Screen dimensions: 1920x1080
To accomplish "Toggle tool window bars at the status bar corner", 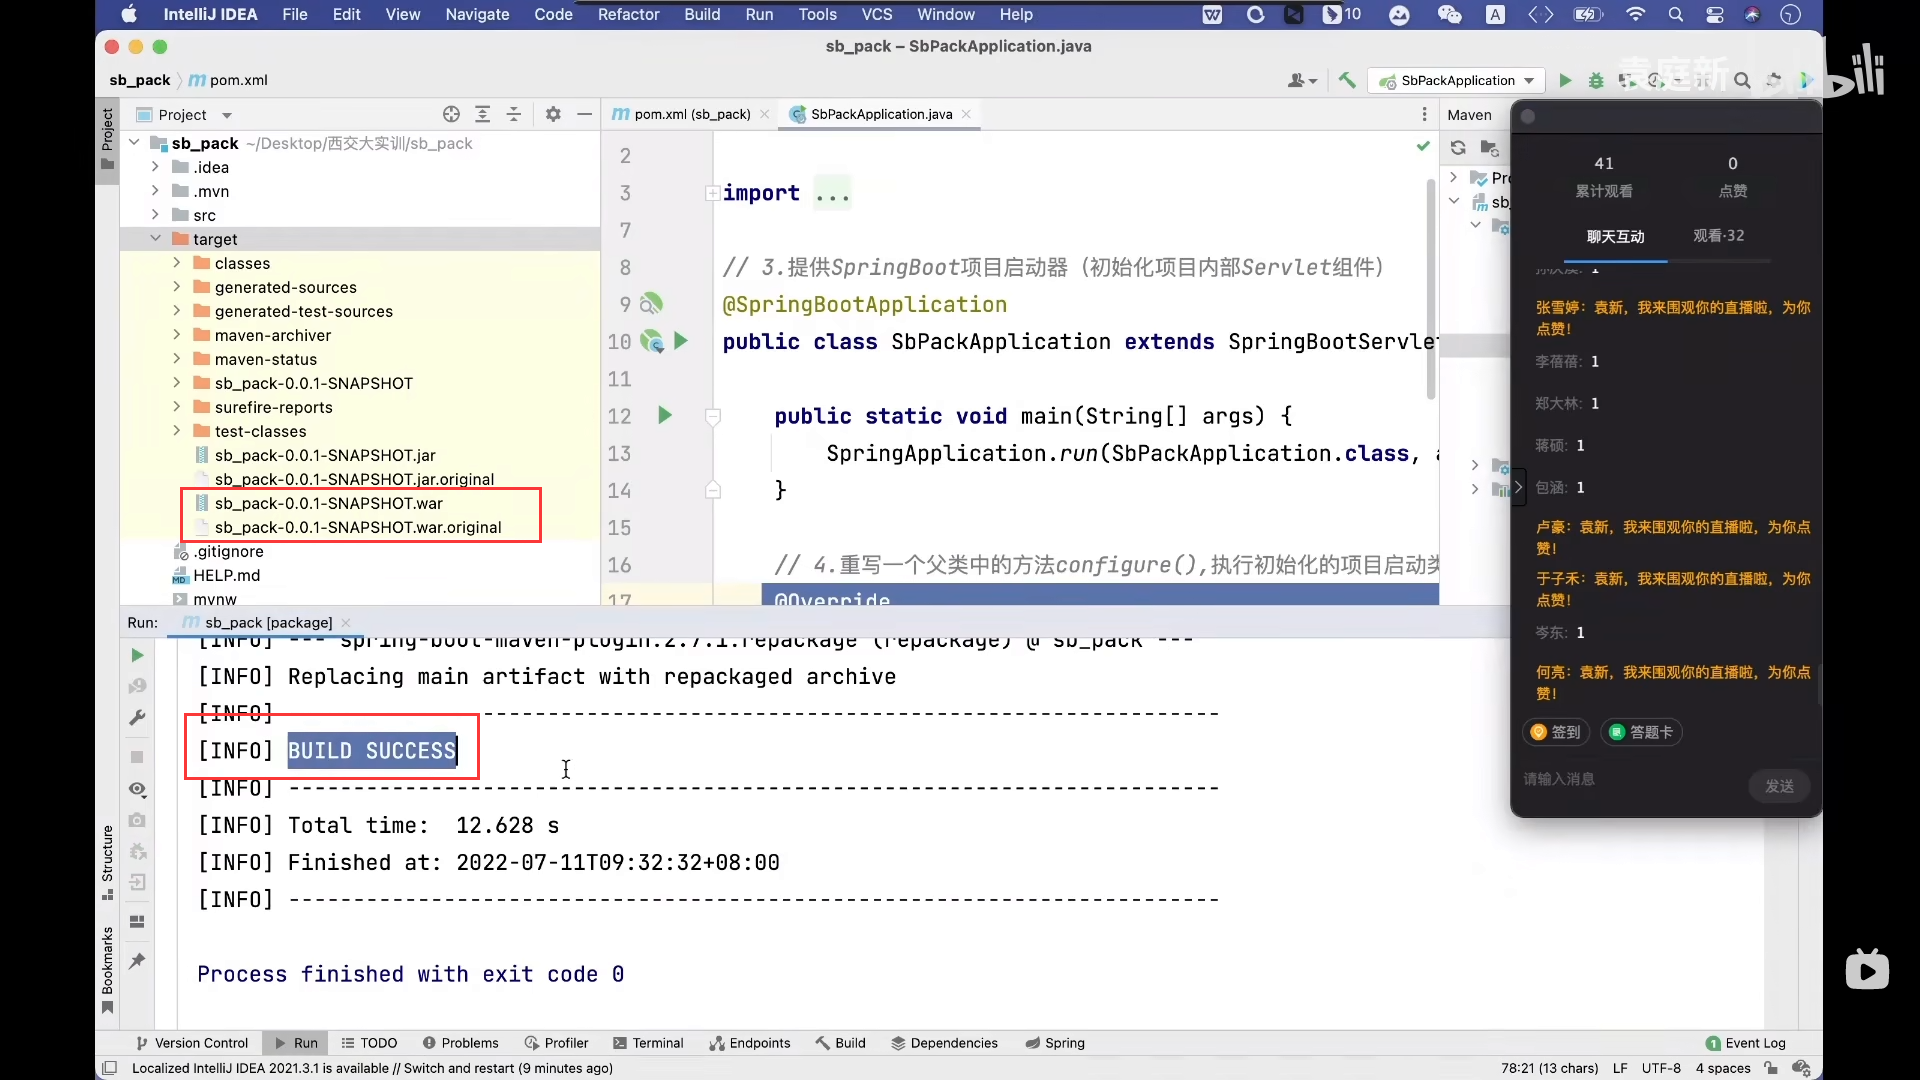I will (110, 1068).
